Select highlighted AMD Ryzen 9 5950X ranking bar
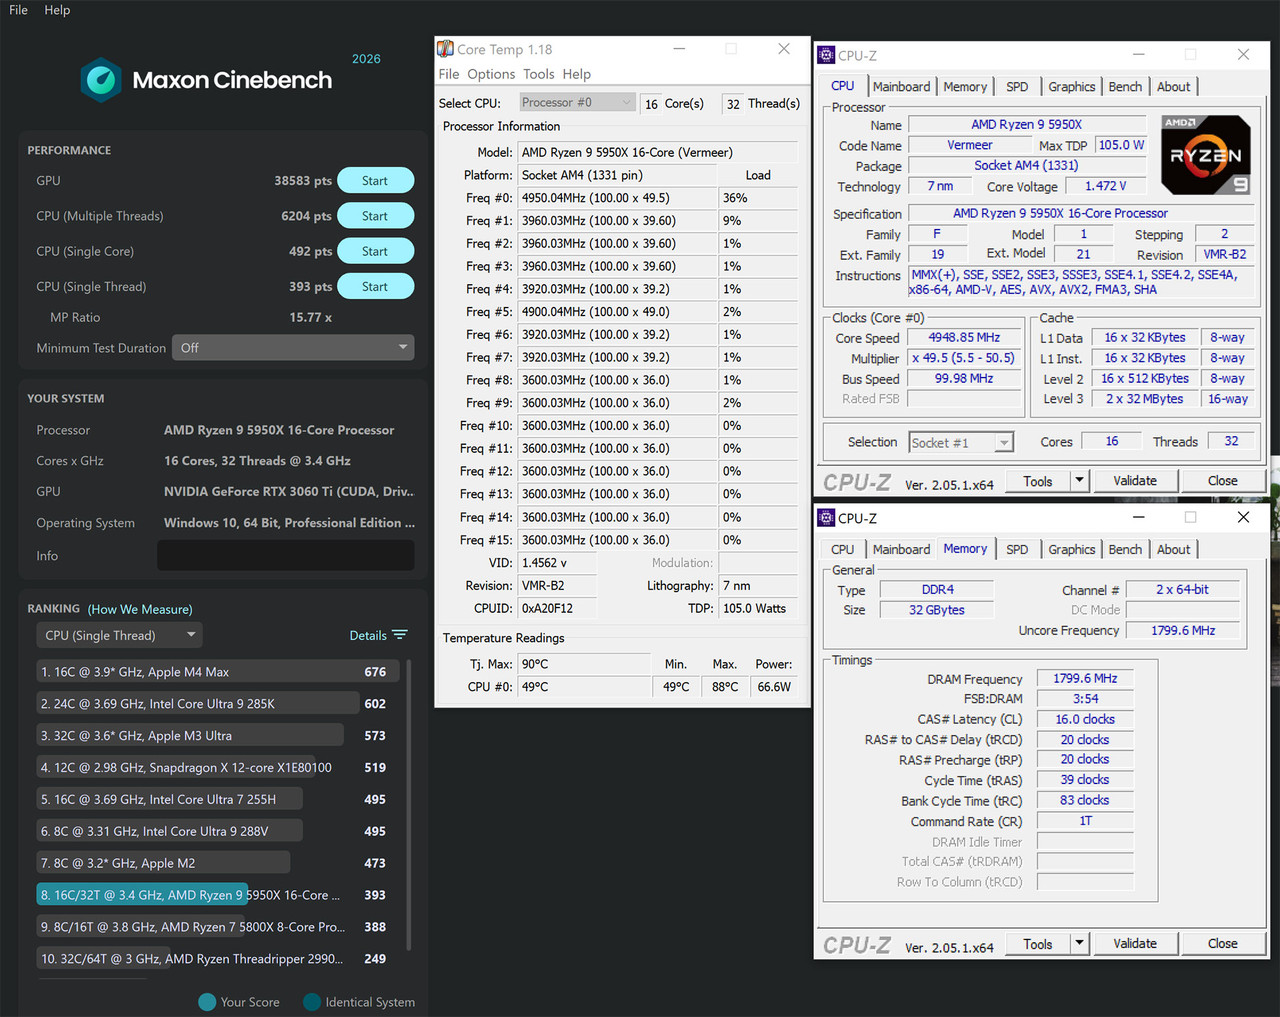 [x=142, y=895]
